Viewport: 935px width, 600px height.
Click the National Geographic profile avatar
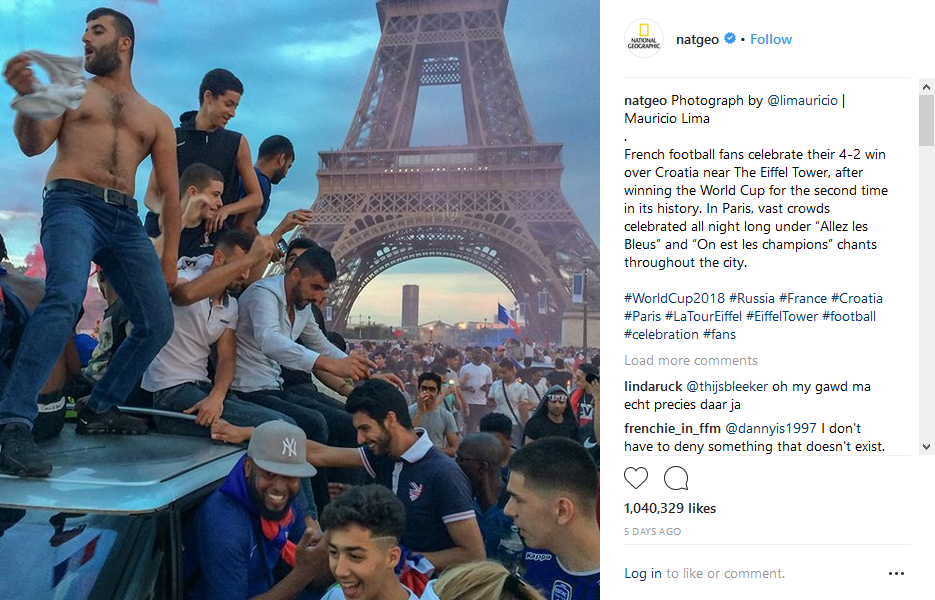[x=644, y=38]
